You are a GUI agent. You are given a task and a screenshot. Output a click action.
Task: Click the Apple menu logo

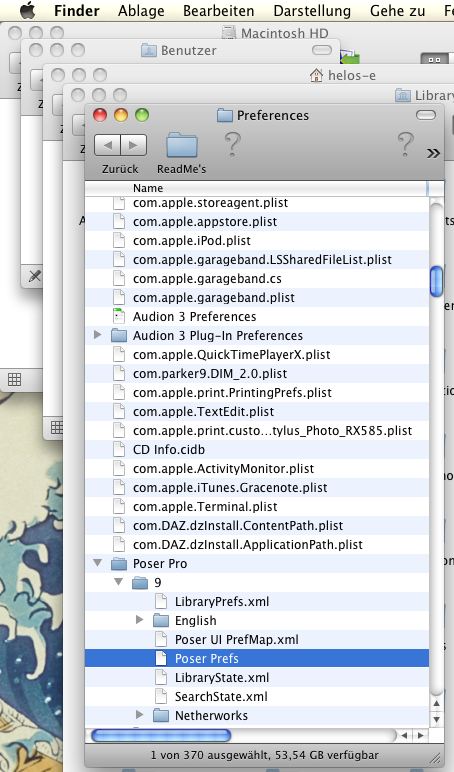coord(28,10)
